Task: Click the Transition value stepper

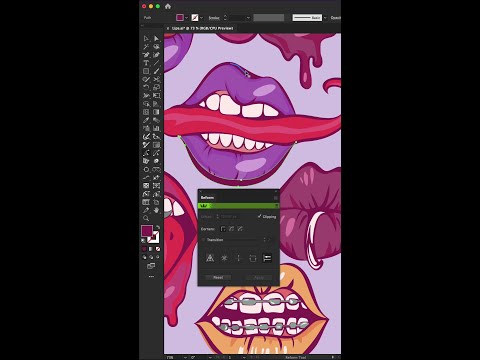Action: (265, 240)
